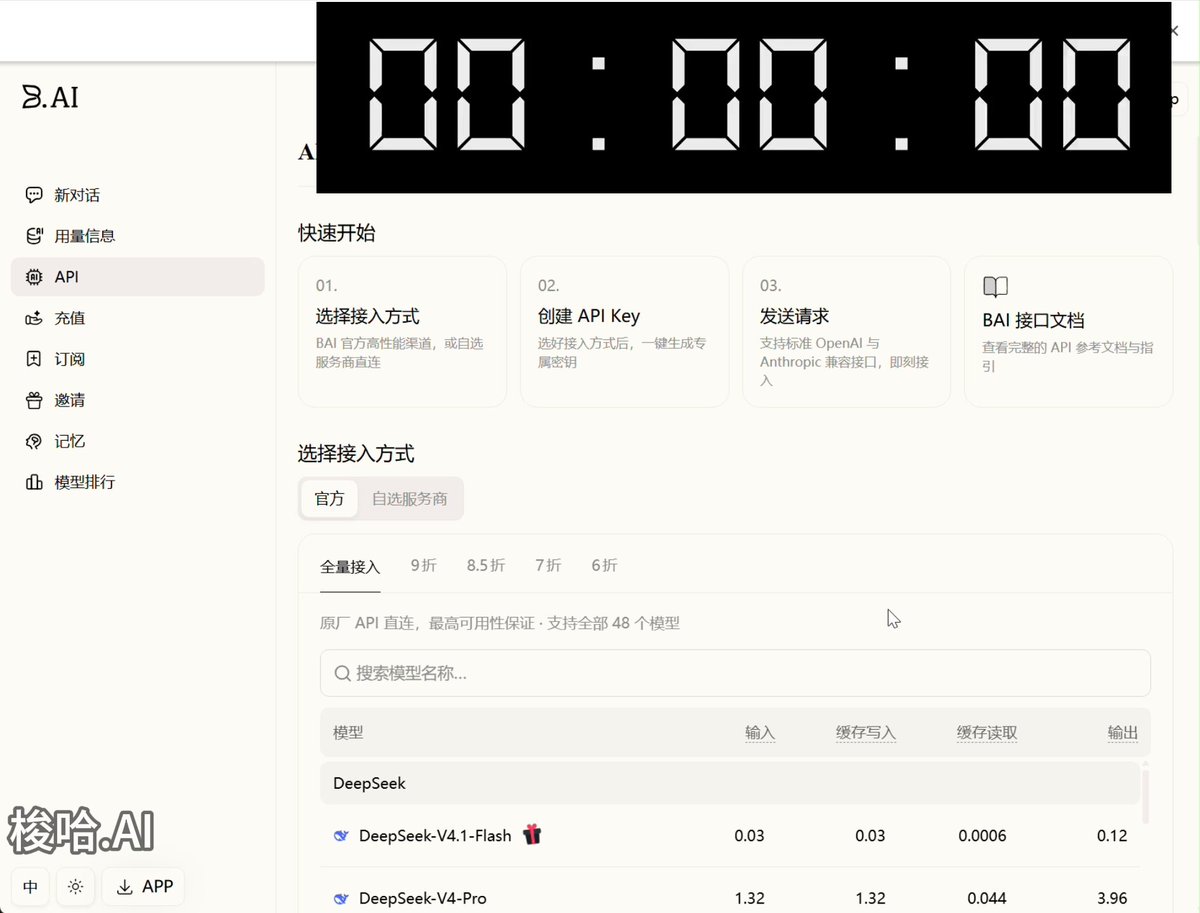Click the DeepSeek-V4.1-Flash whale icon
Screen dimensions: 1200x913
coord(341,836)
